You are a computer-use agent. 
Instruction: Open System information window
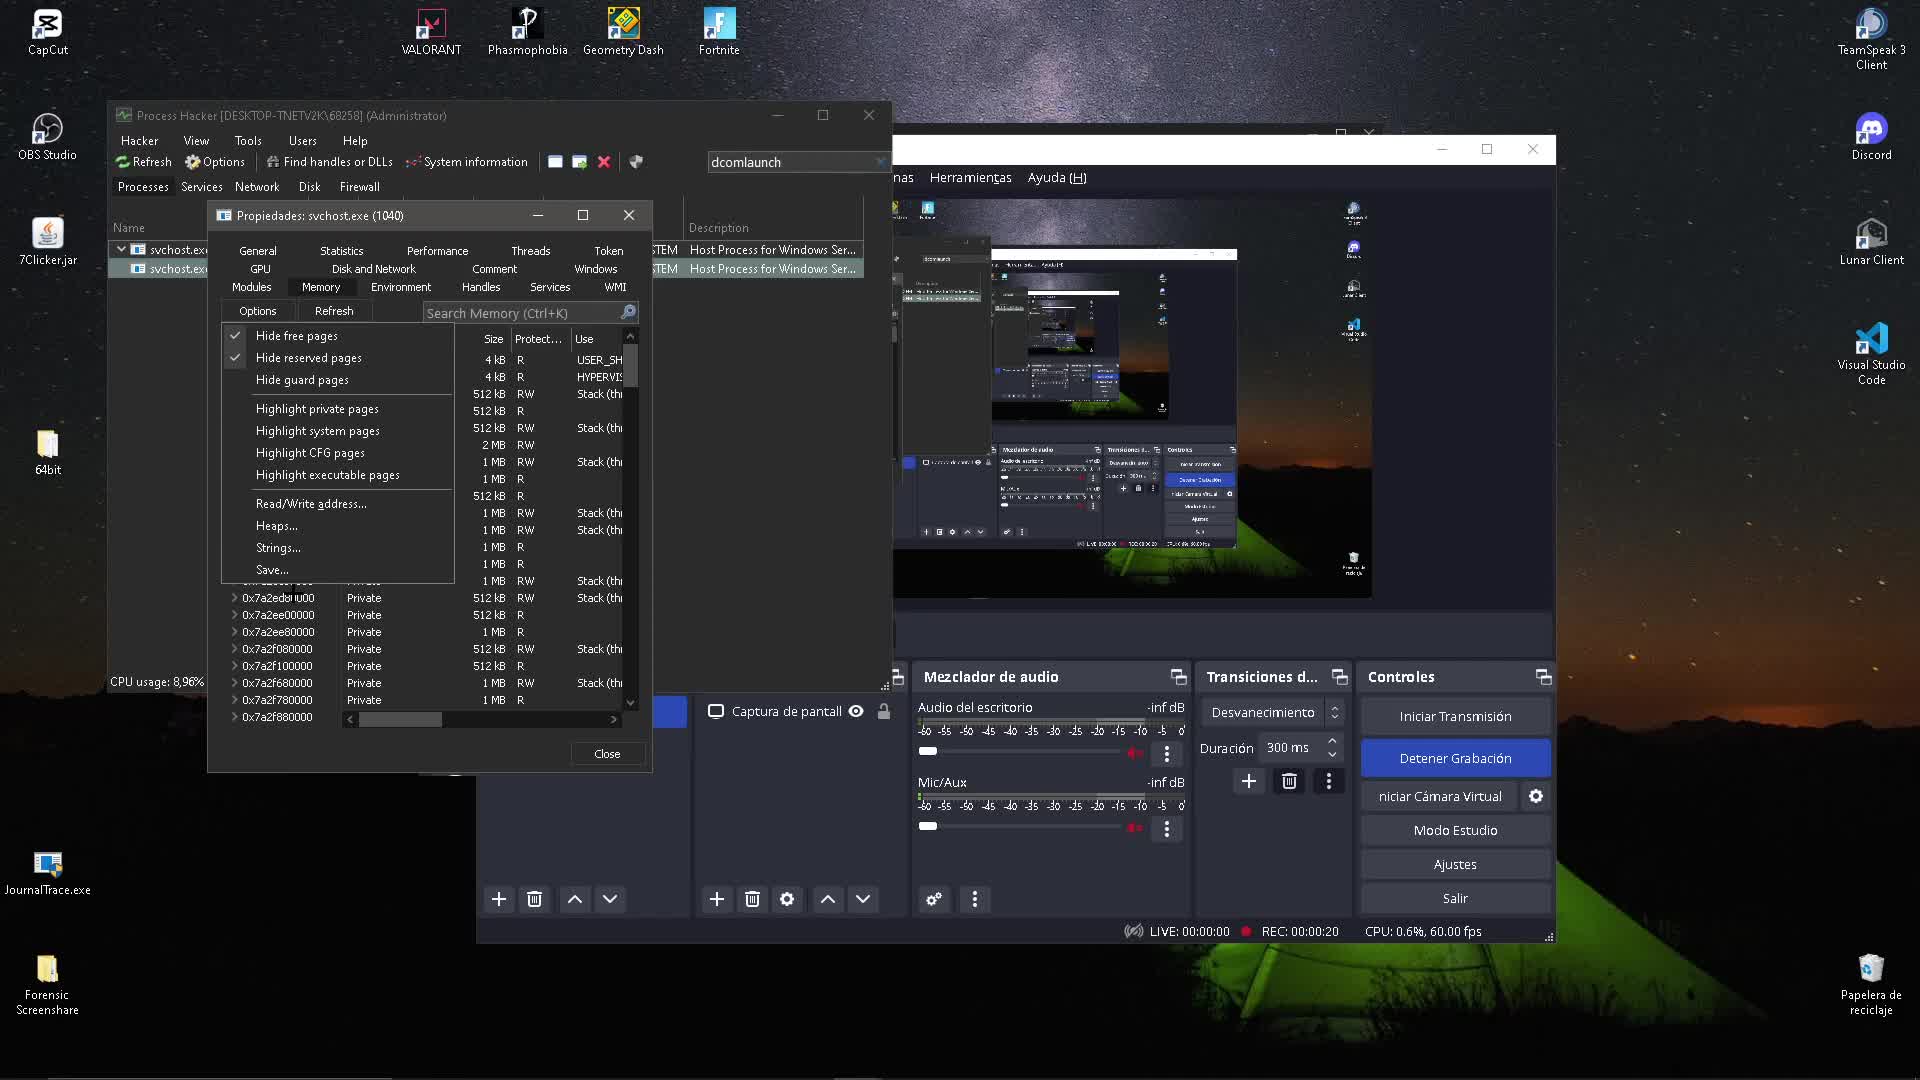pos(466,162)
